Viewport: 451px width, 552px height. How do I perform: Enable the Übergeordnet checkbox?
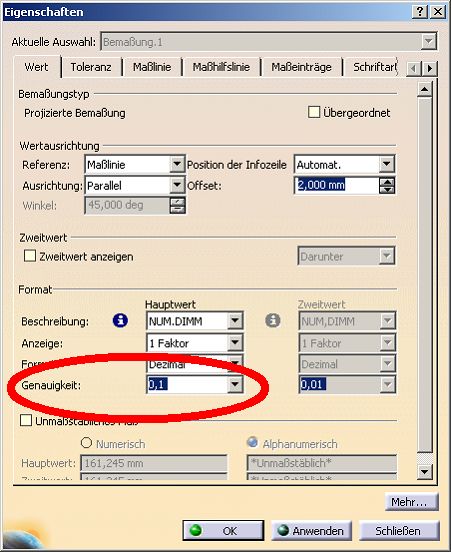pyautogui.click(x=314, y=113)
